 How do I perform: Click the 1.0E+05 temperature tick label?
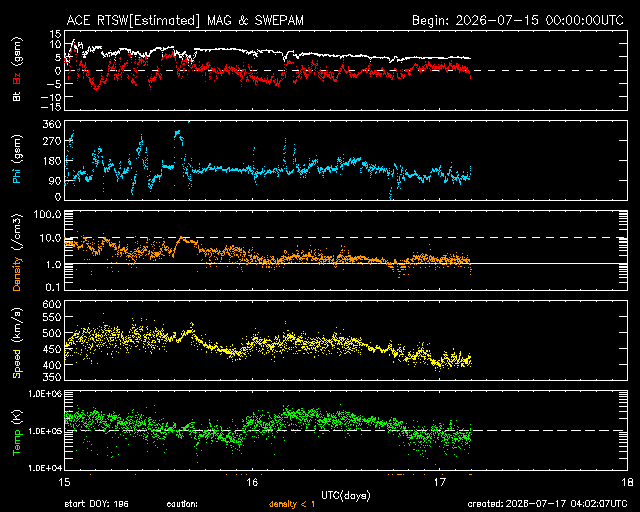coord(45,431)
